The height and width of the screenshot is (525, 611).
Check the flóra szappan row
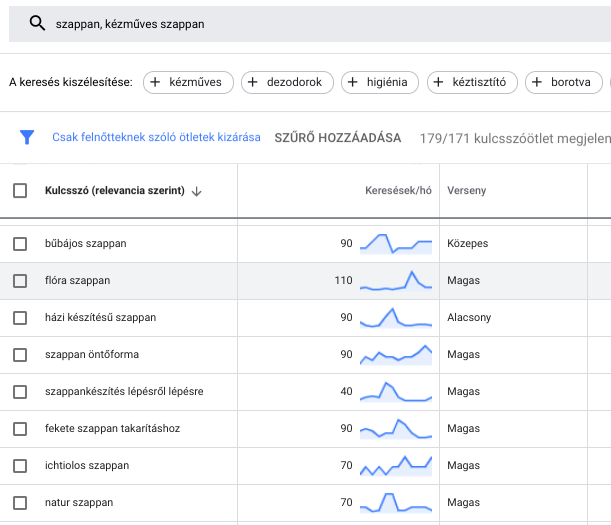coord(20,281)
